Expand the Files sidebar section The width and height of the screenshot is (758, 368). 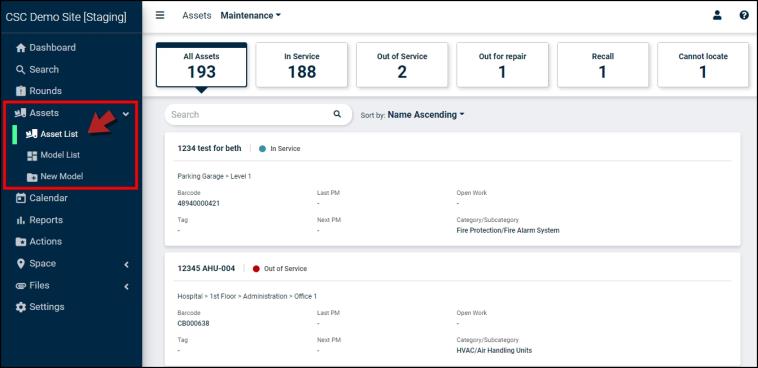pyautogui.click(x=126, y=286)
